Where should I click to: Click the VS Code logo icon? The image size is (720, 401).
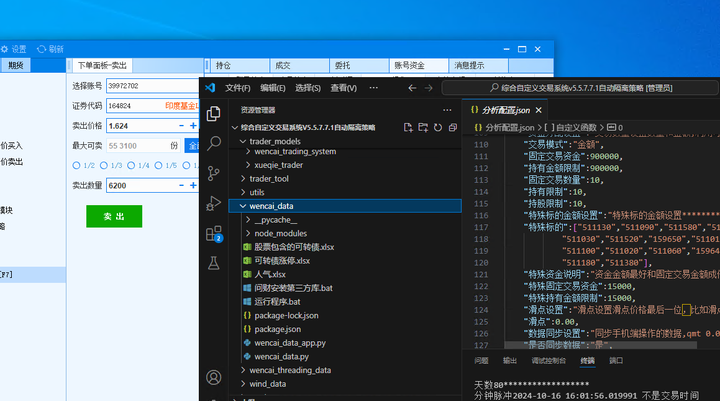(210, 88)
